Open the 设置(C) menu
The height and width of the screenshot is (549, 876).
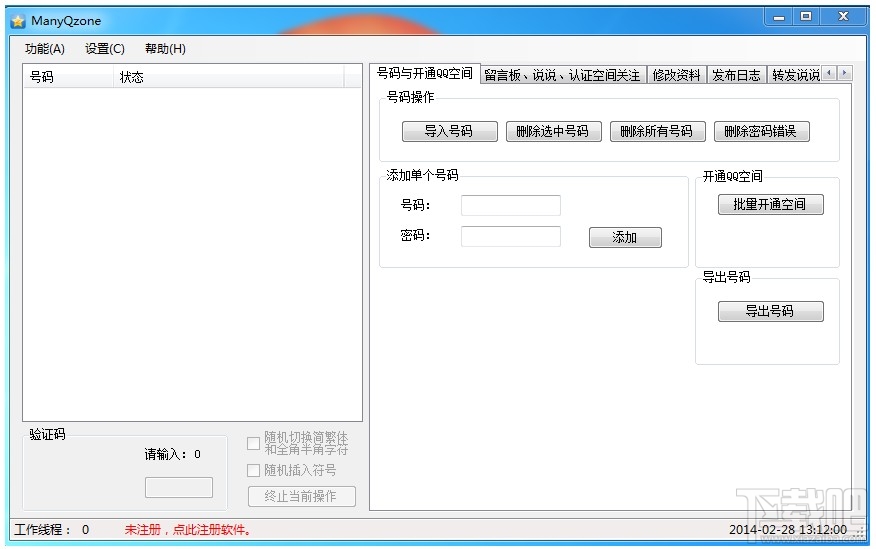(104, 49)
